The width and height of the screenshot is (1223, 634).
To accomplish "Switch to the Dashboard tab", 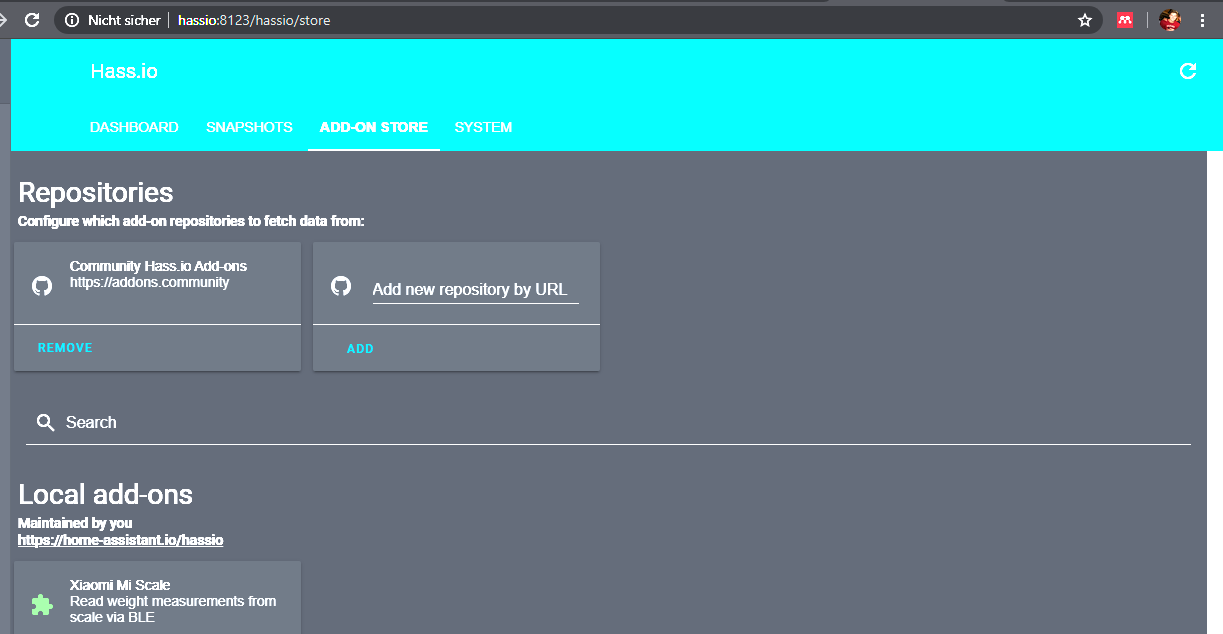I will coord(134,127).
